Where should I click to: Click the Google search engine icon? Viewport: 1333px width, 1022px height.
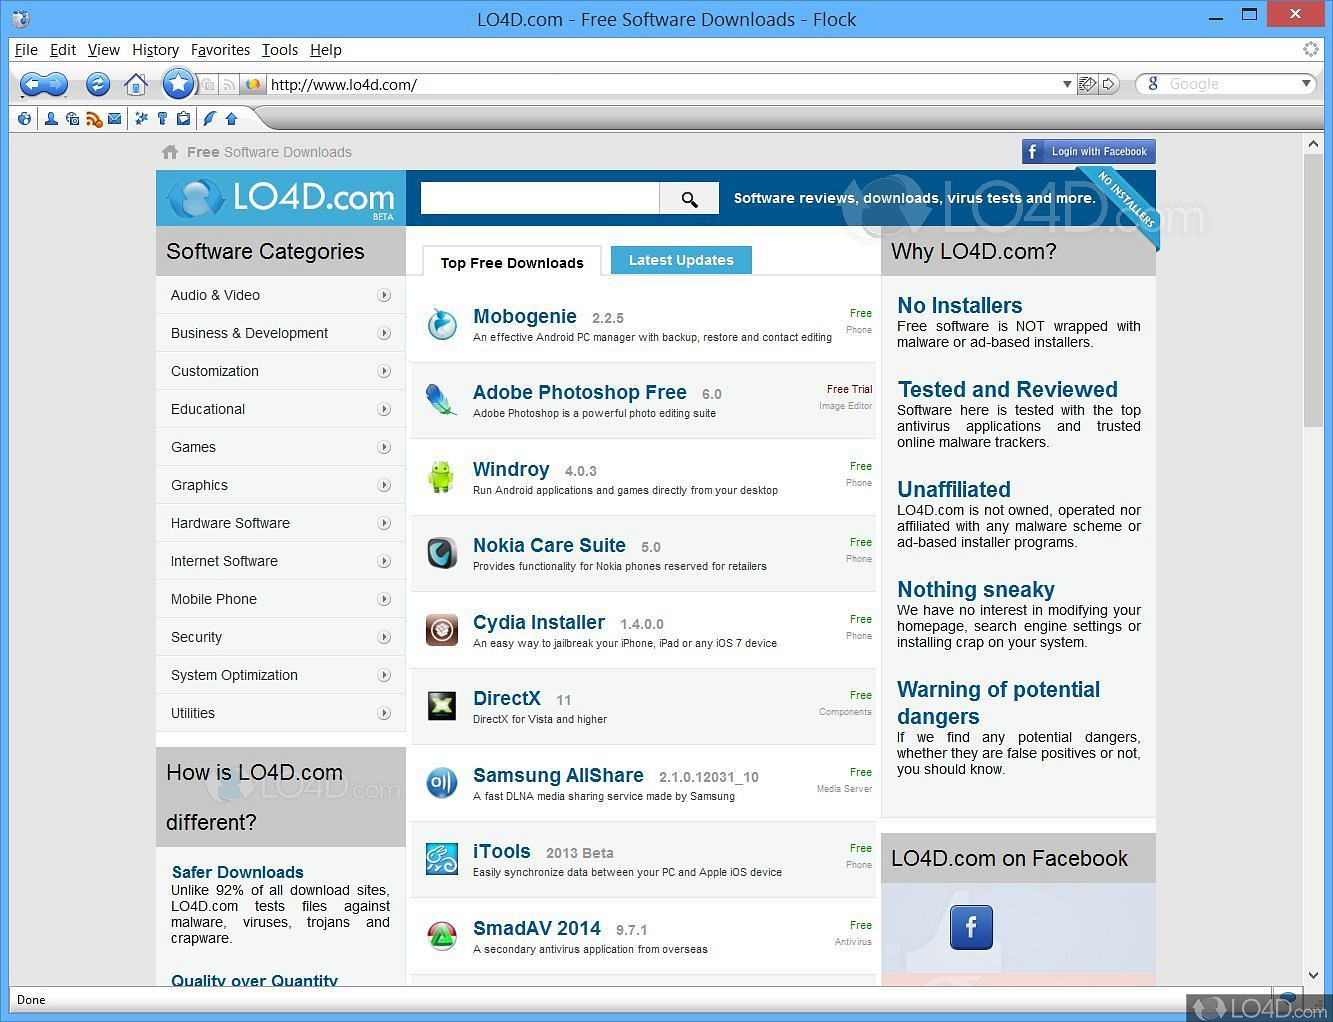click(x=1153, y=84)
